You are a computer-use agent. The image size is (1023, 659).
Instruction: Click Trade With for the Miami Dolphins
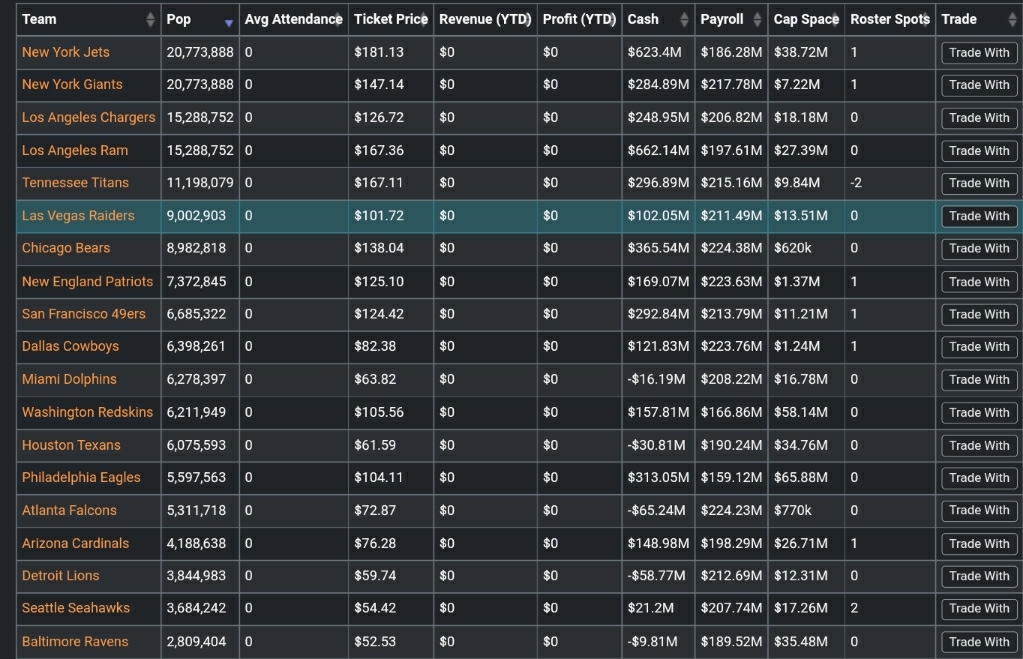click(979, 380)
